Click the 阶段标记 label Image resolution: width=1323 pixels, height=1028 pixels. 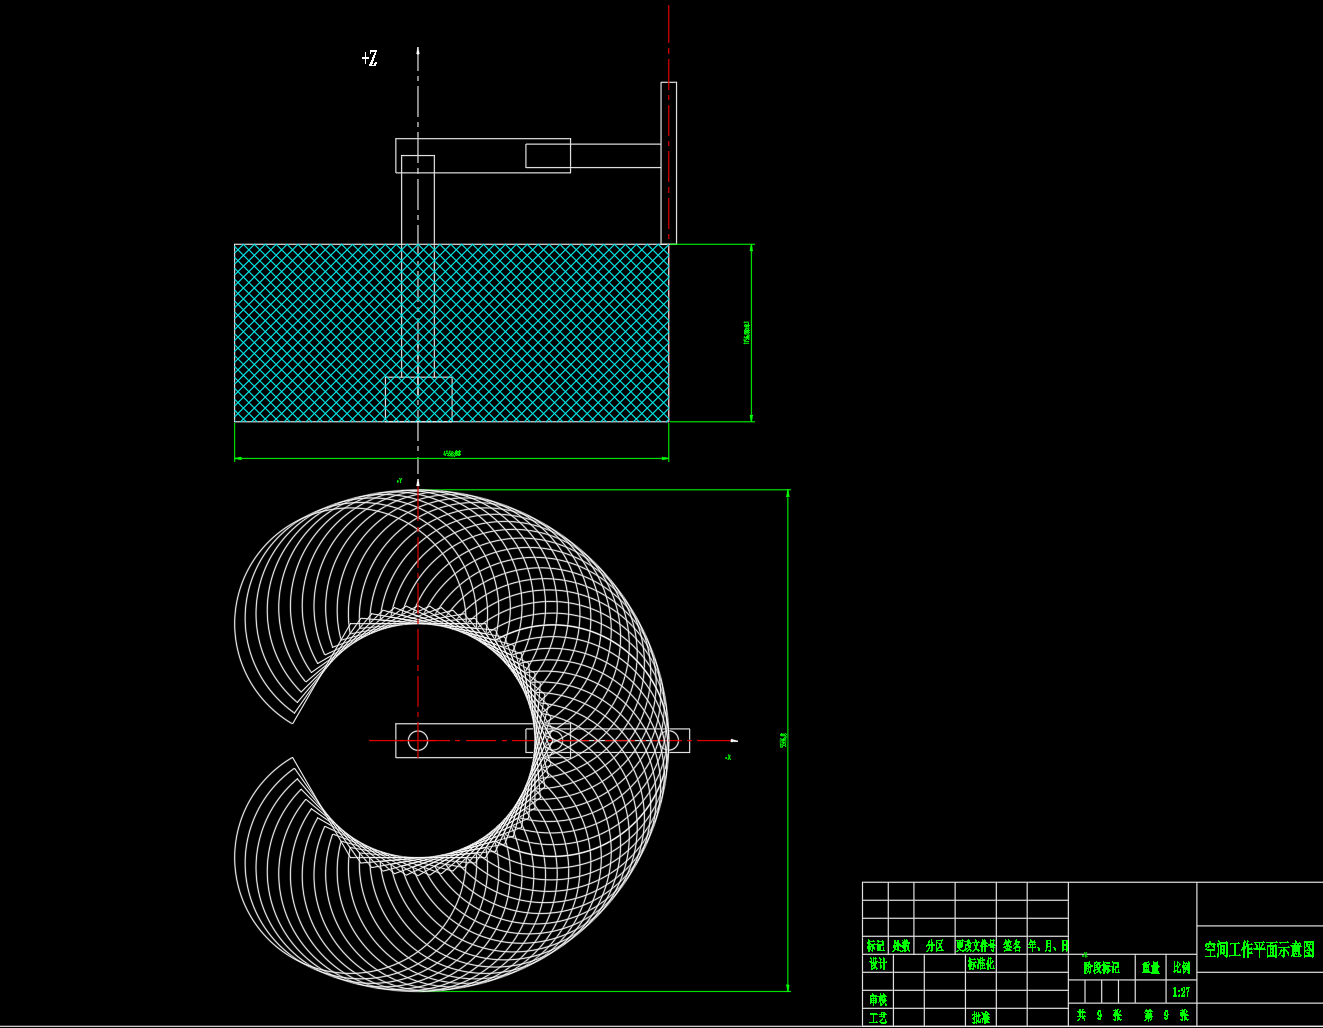[x=1101, y=968]
